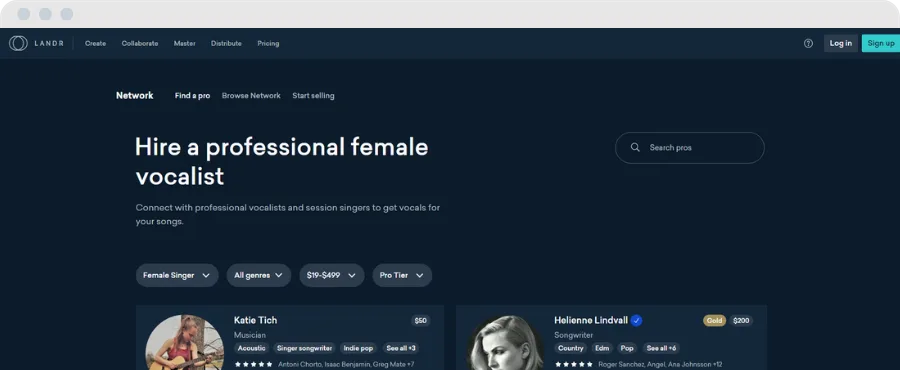Open Helienne Lindvall's profile name
This screenshot has height=370, width=900.
click(x=591, y=320)
